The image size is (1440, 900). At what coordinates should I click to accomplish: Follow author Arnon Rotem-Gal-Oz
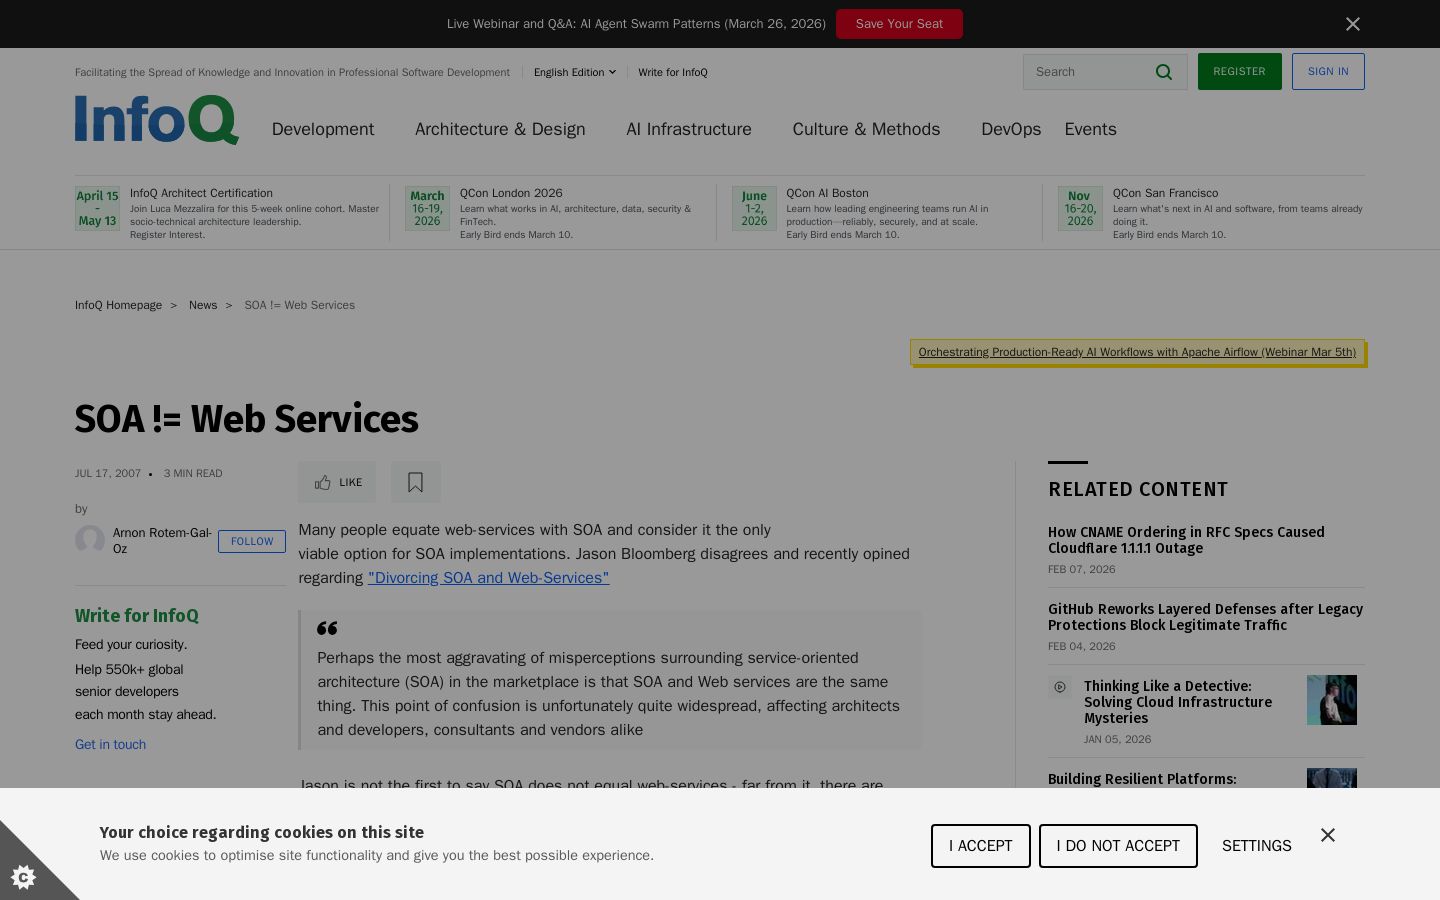tap(252, 541)
